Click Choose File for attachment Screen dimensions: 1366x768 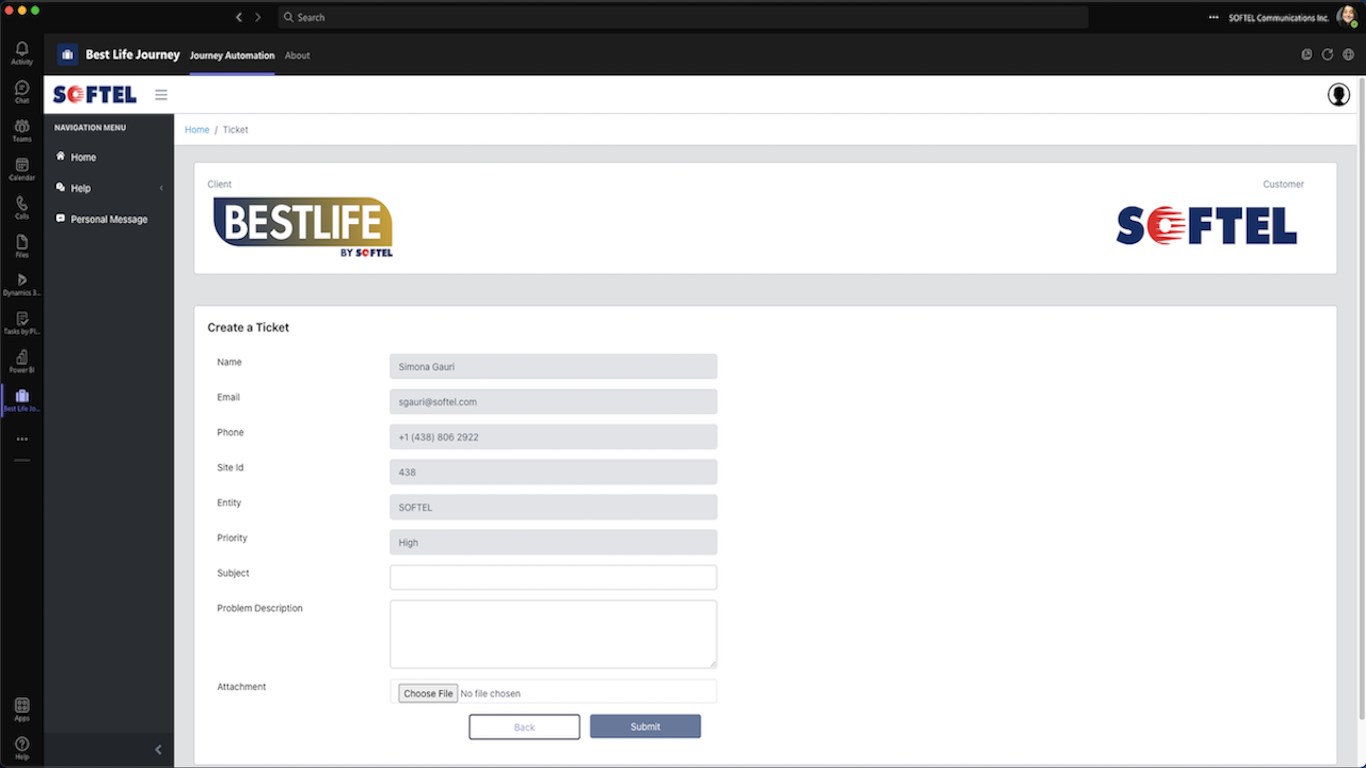tap(428, 693)
